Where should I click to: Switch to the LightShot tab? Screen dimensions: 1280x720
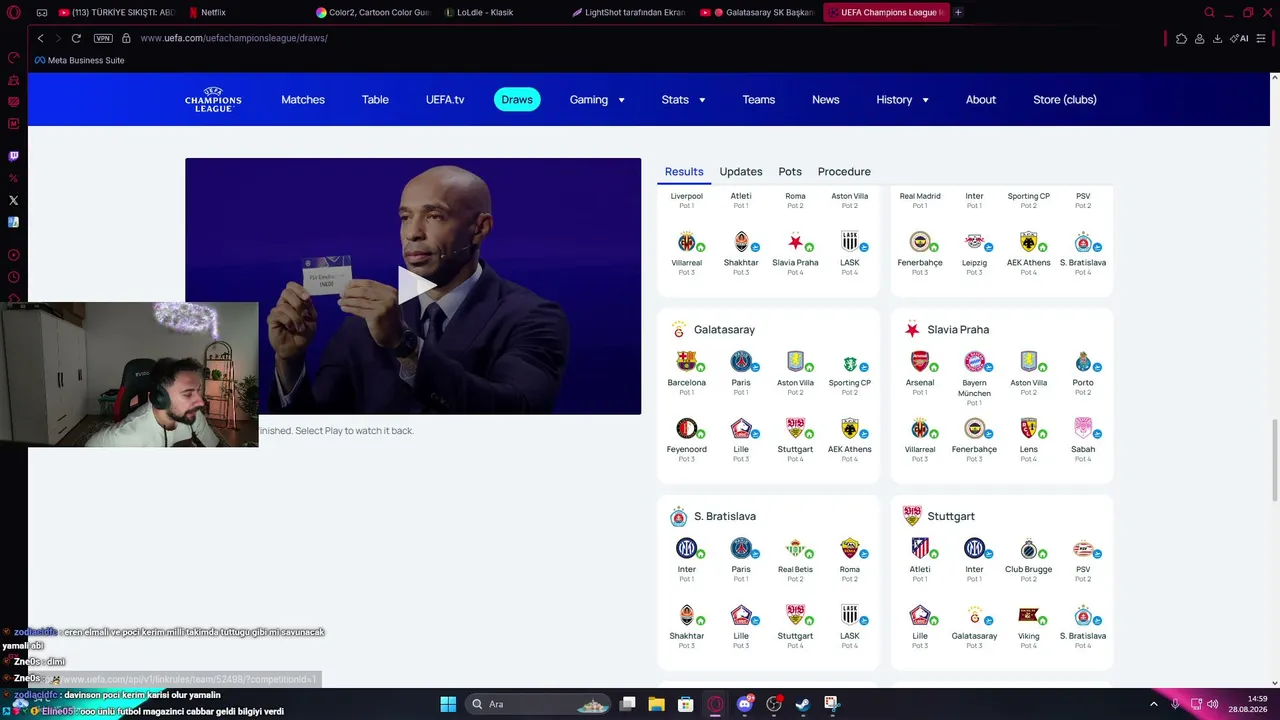(x=628, y=12)
